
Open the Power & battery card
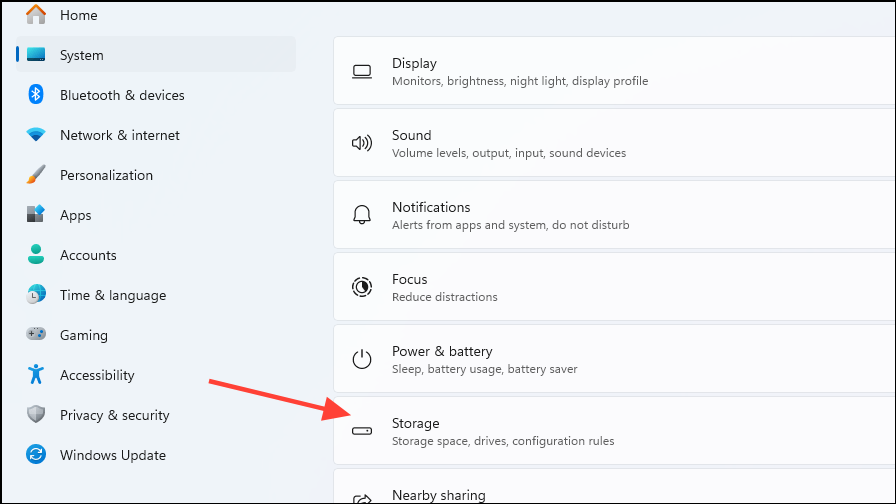(x=614, y=359)
